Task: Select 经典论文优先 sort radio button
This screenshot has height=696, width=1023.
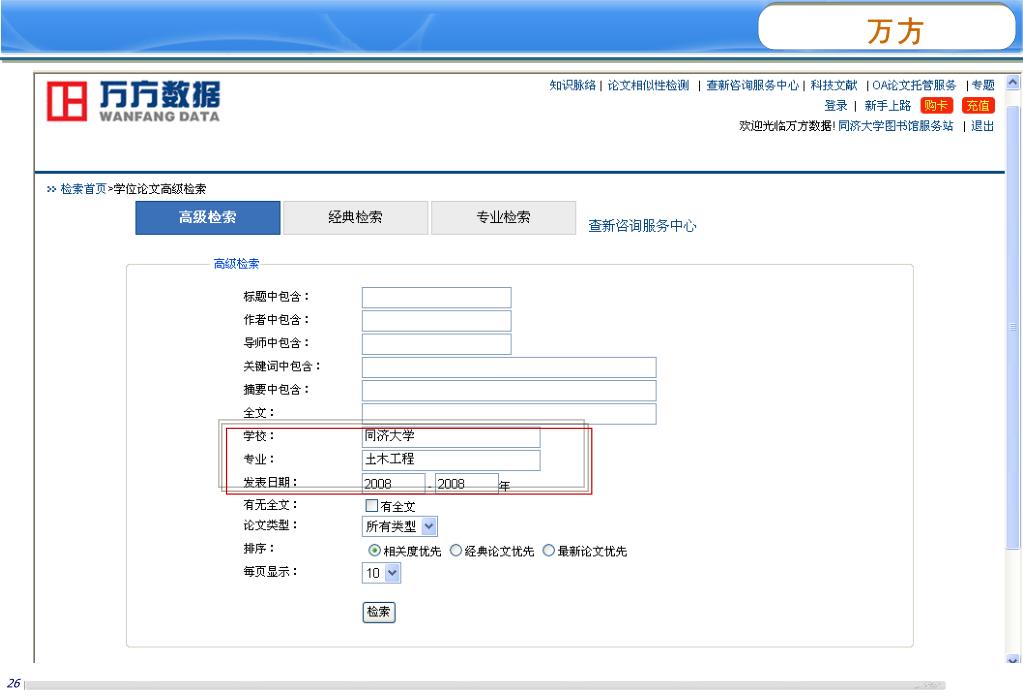Action: pos(456,551)
